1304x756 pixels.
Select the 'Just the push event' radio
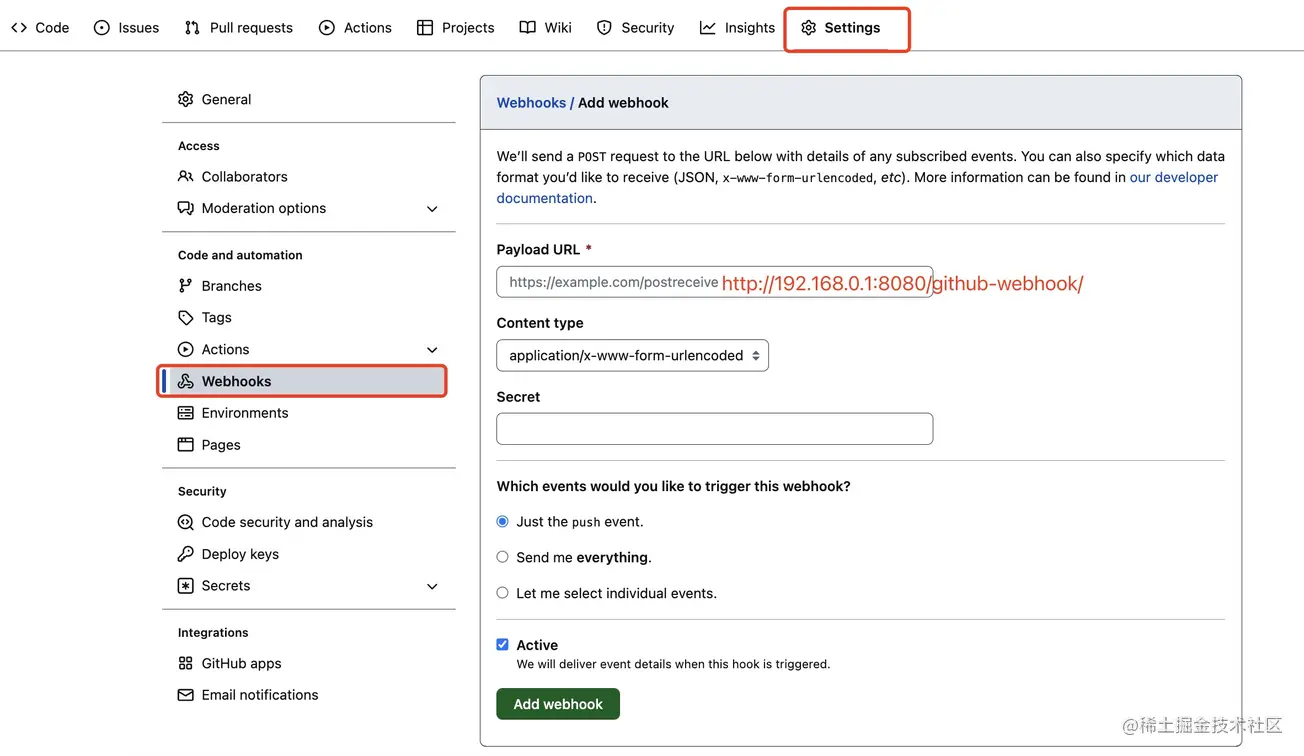[503, 522]
